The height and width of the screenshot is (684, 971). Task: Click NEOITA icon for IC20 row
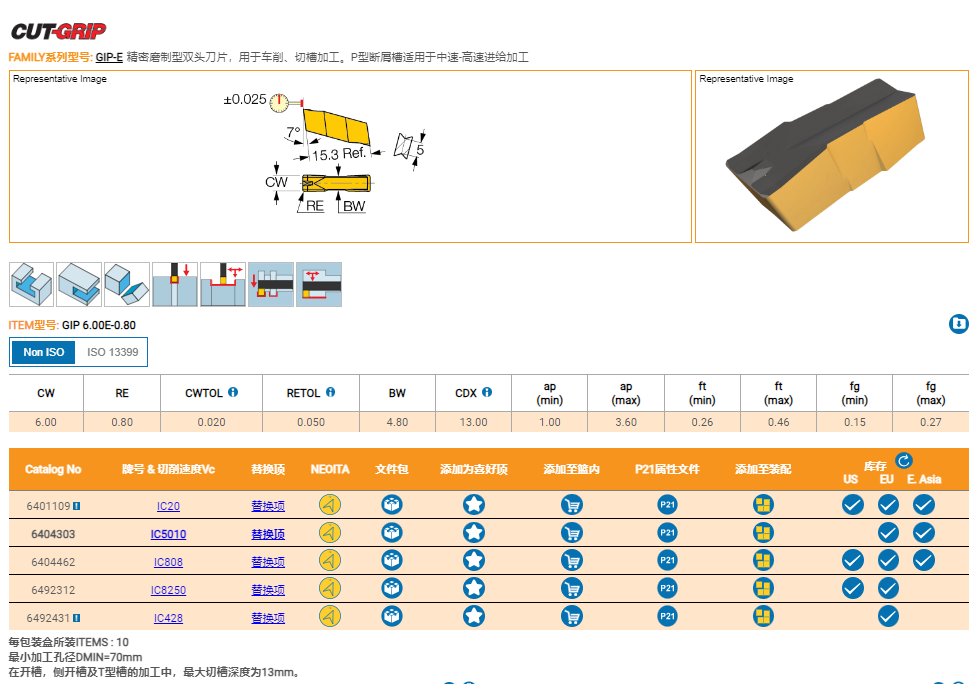point(329,506)
